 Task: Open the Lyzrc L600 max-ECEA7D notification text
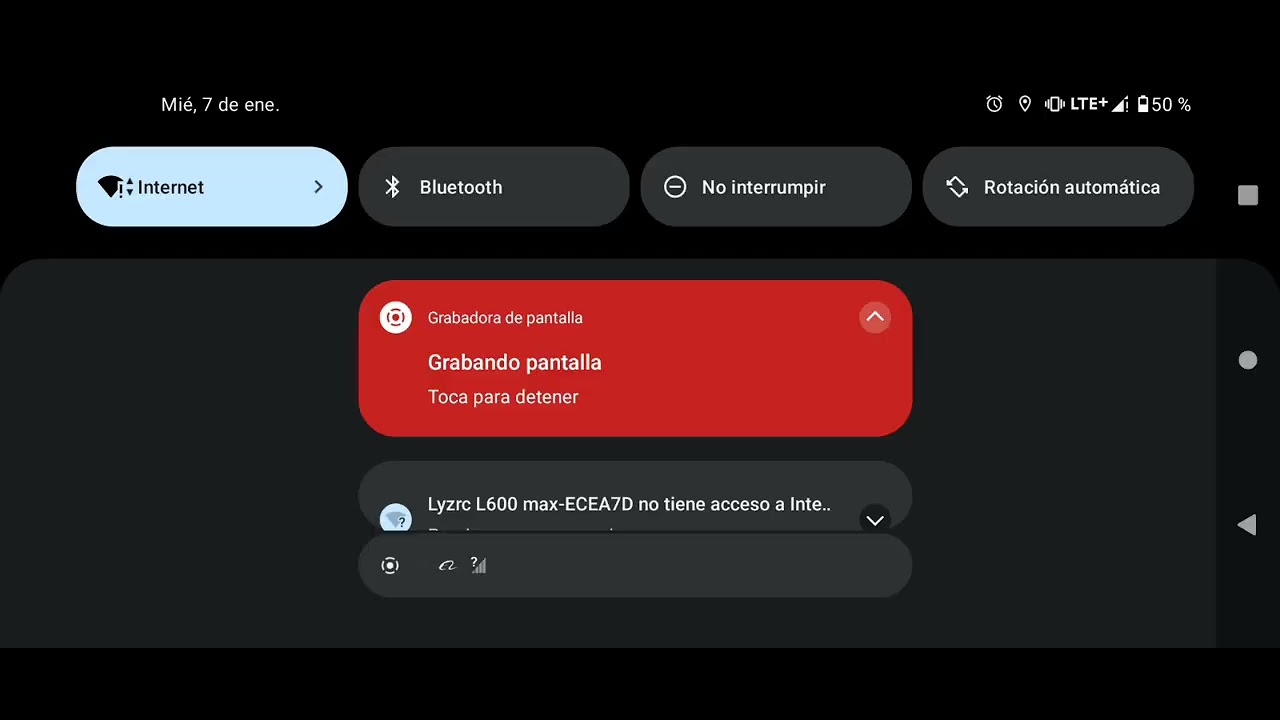(x=629, y=504)
